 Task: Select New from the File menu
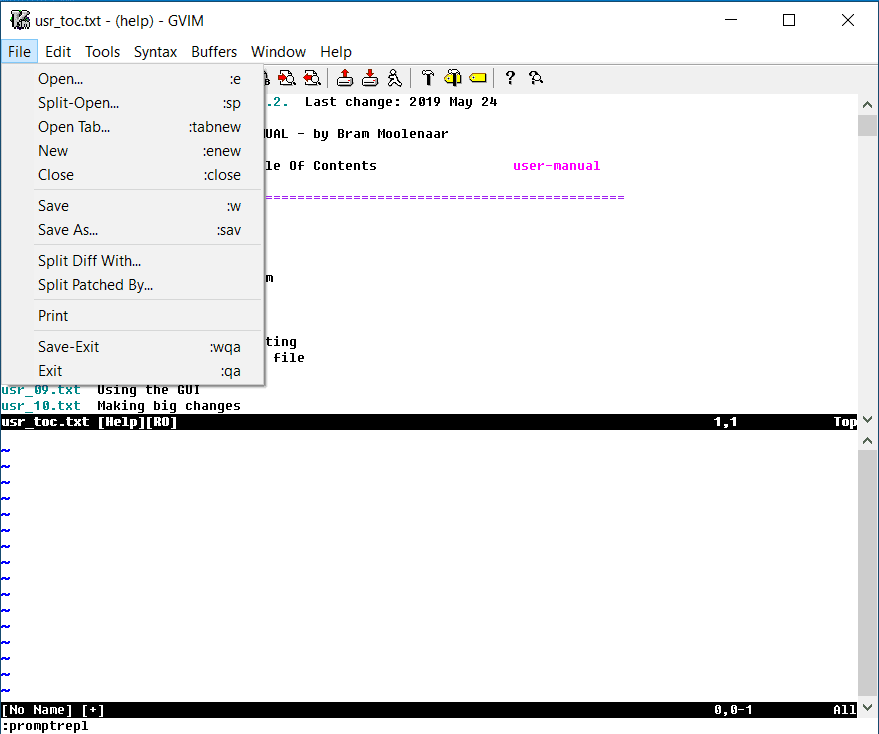pyautogui.click(x=133, y=151)
